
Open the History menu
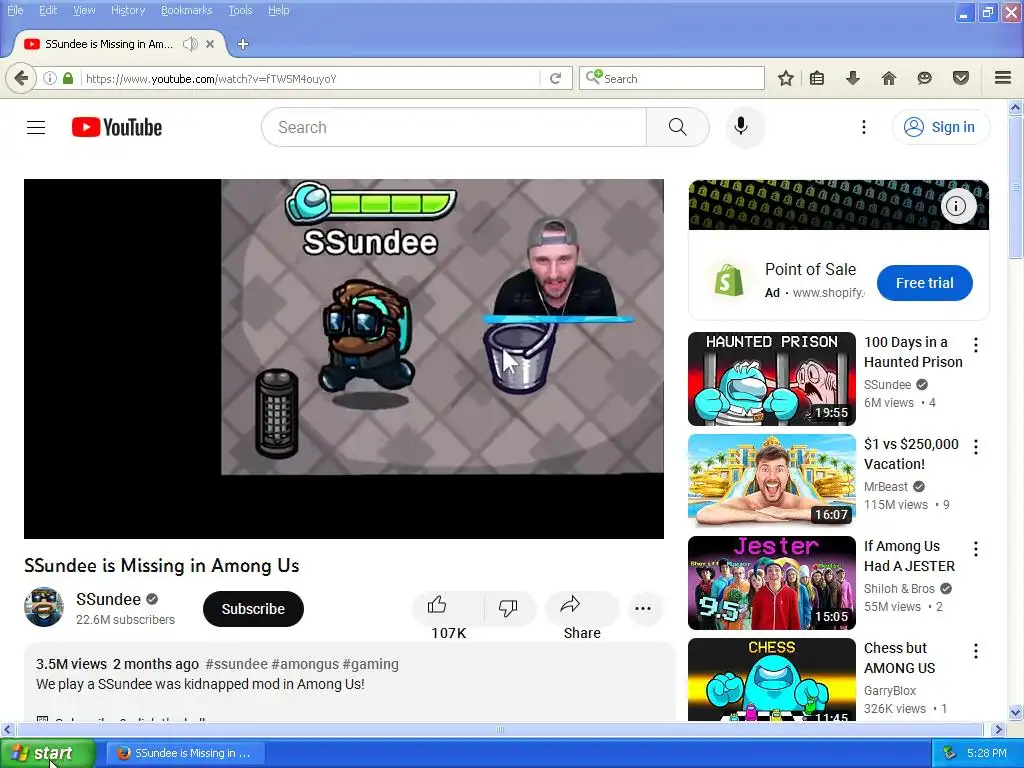click(x=128, y=10)
